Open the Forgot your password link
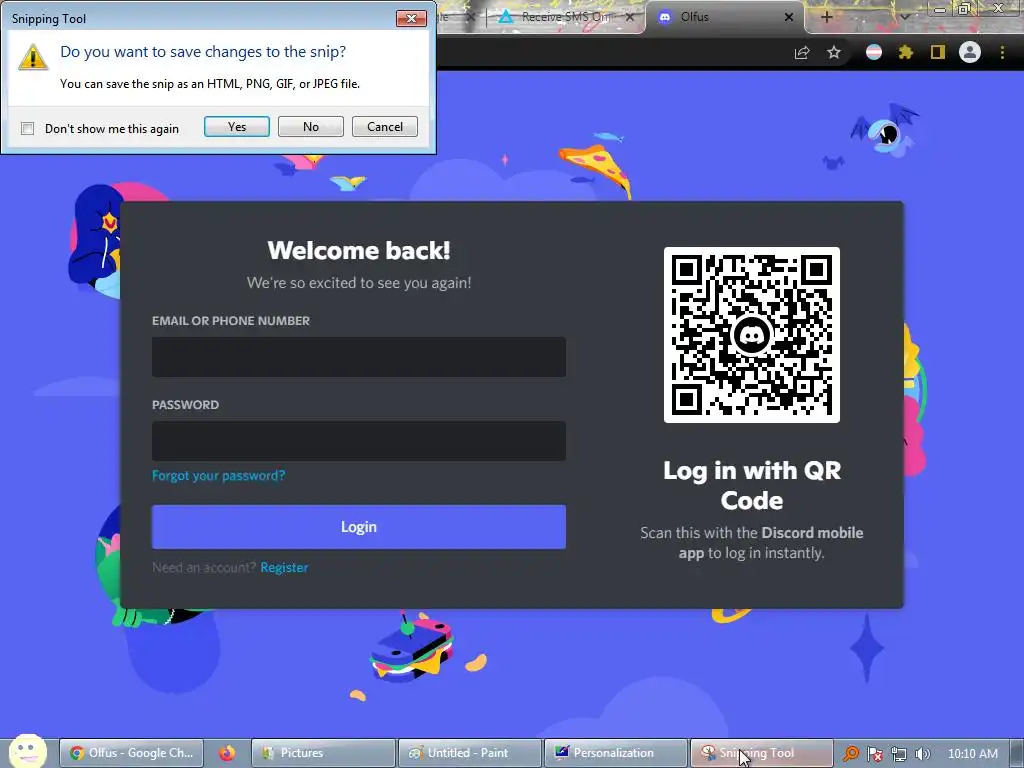The width and height of the screenshot is (1024, 768). 218,475
